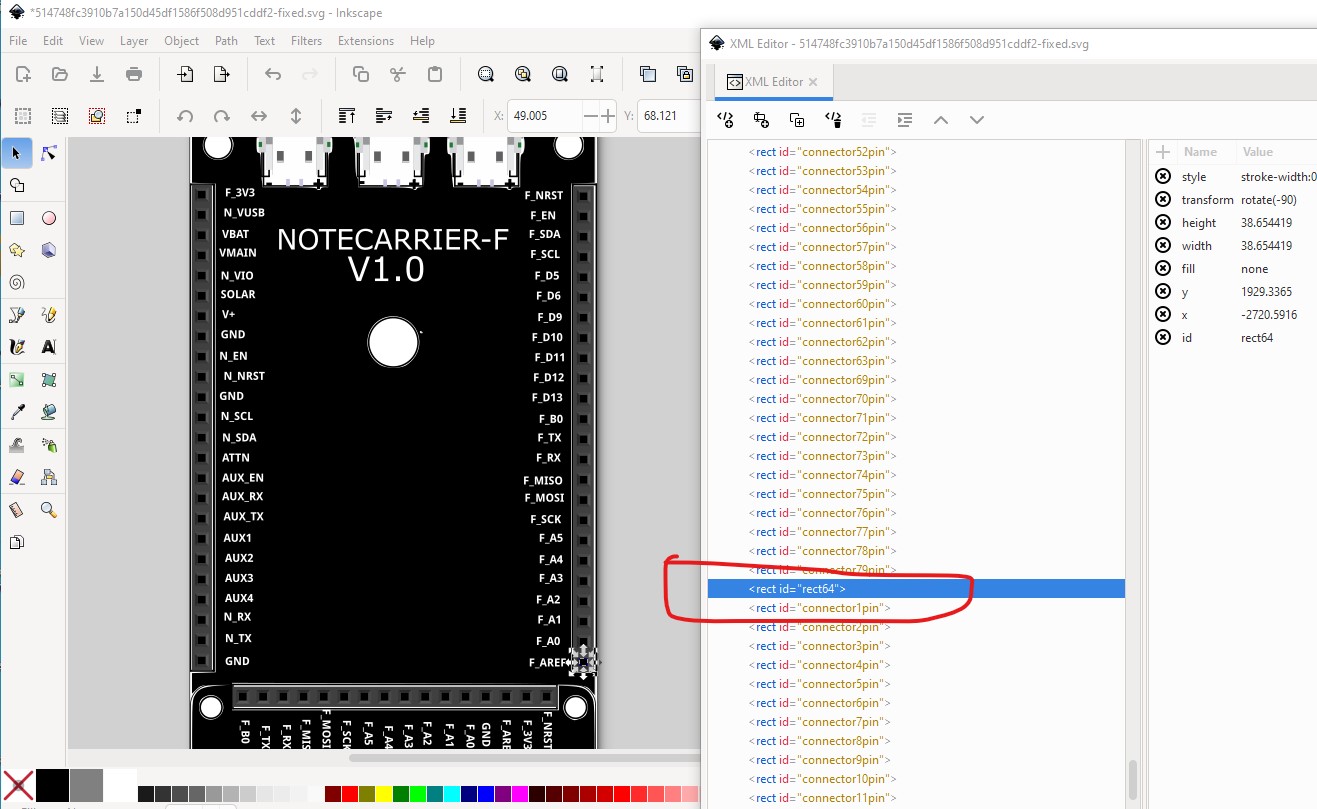This screenshot has height=809, width=1317.
Task: Zoom to fit selection icon
Action: tap(486, 74)
